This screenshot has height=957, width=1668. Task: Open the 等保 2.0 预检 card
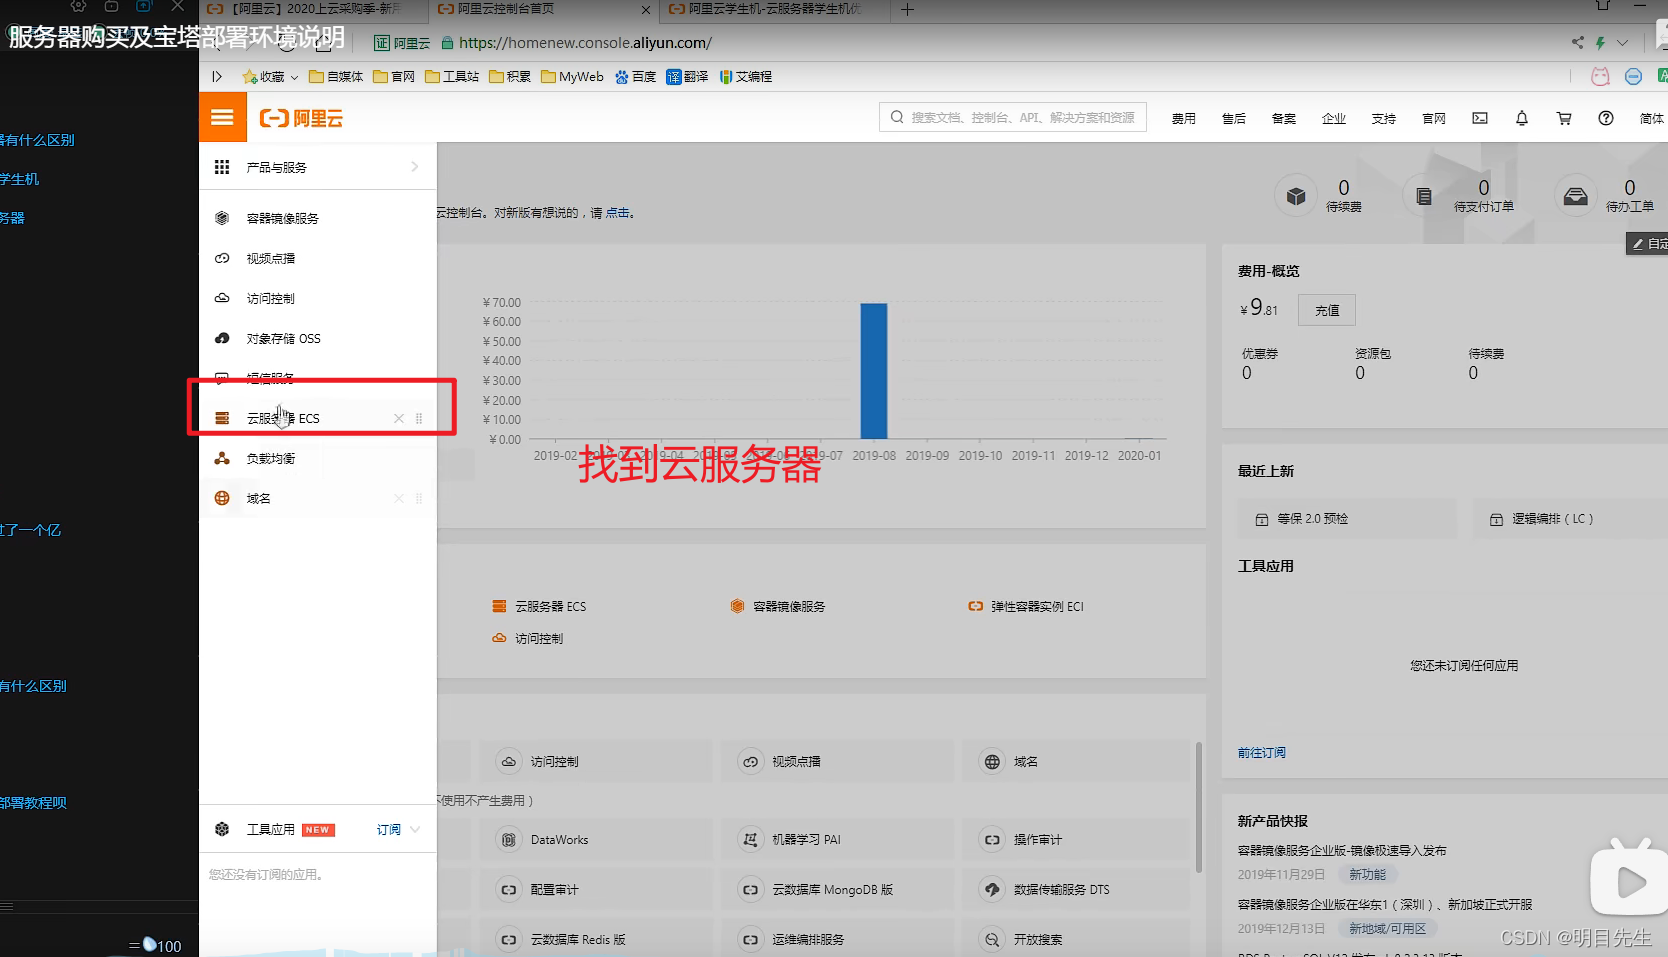[1347, 519]
